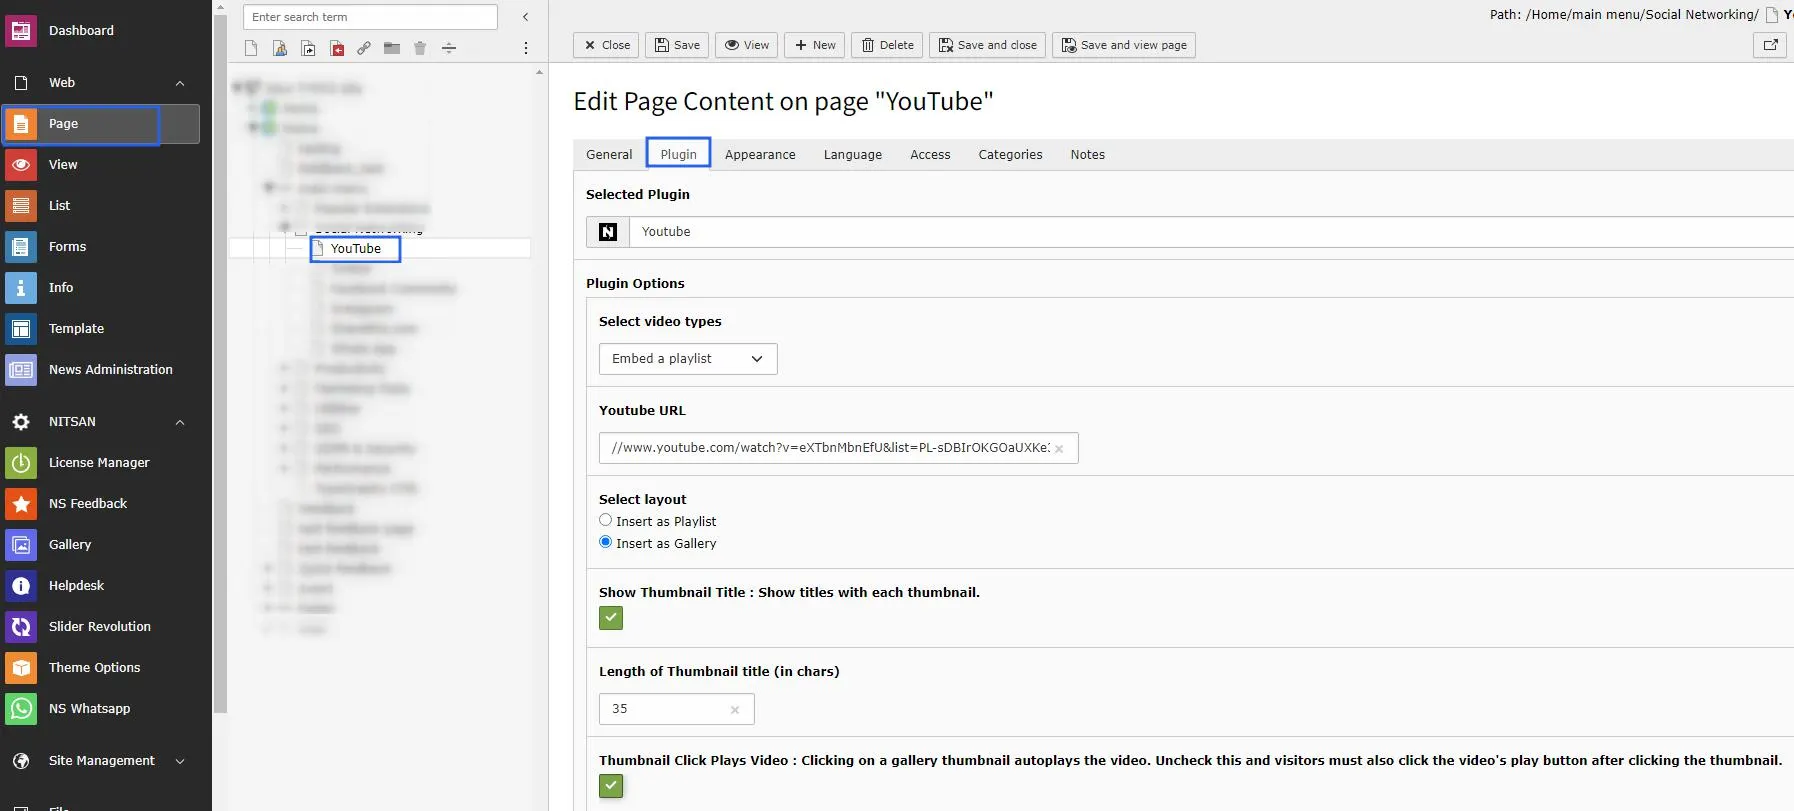Switch to the General tab
This screenshot has height=811, width=1794.
(x=609, y=155)
